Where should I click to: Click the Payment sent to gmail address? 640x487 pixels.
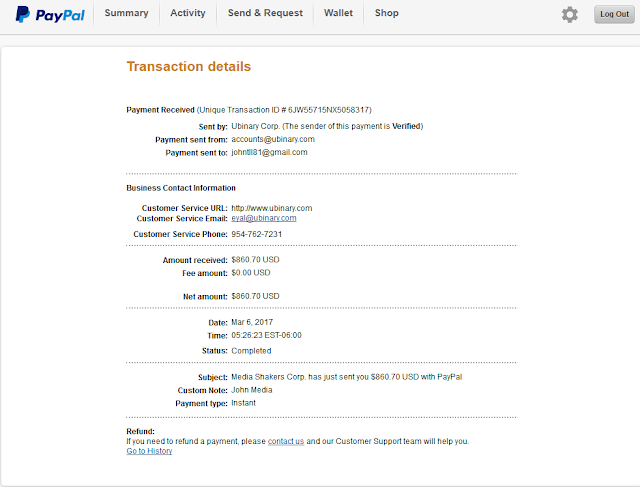[269, 152]
